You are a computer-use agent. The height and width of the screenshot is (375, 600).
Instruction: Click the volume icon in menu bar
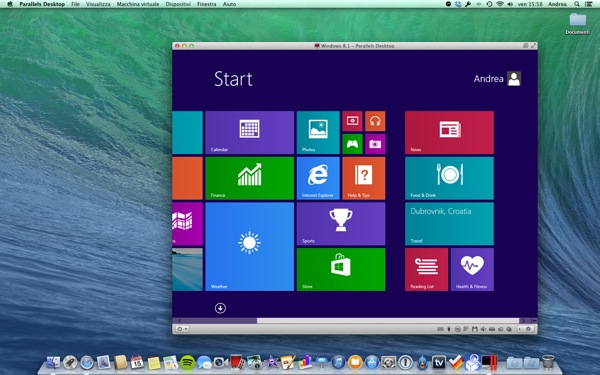(x=510, y=4)
